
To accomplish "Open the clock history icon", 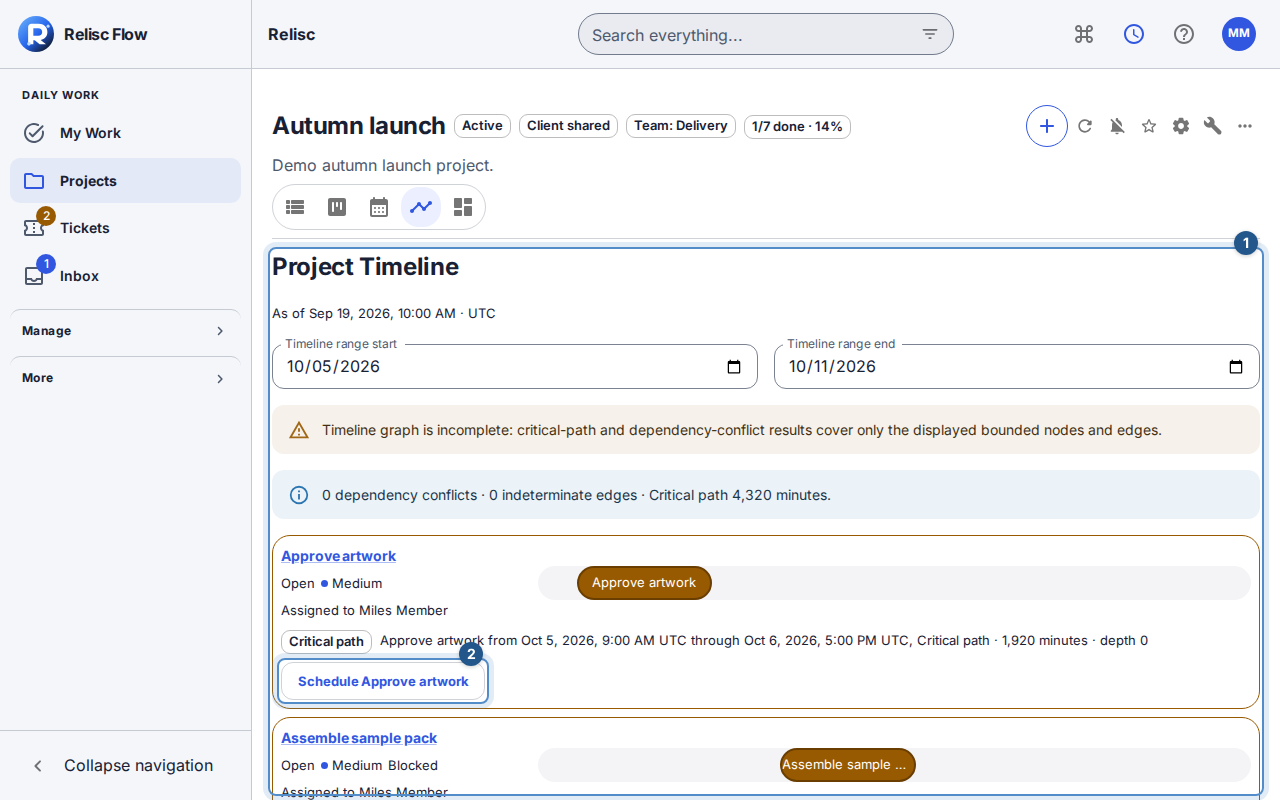I will [x=1134, y=34].
